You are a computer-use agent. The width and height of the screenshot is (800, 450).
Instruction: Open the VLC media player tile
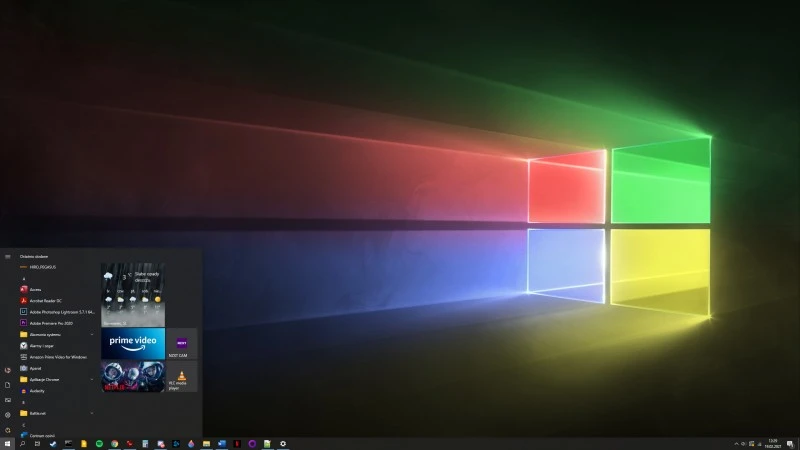182,377
